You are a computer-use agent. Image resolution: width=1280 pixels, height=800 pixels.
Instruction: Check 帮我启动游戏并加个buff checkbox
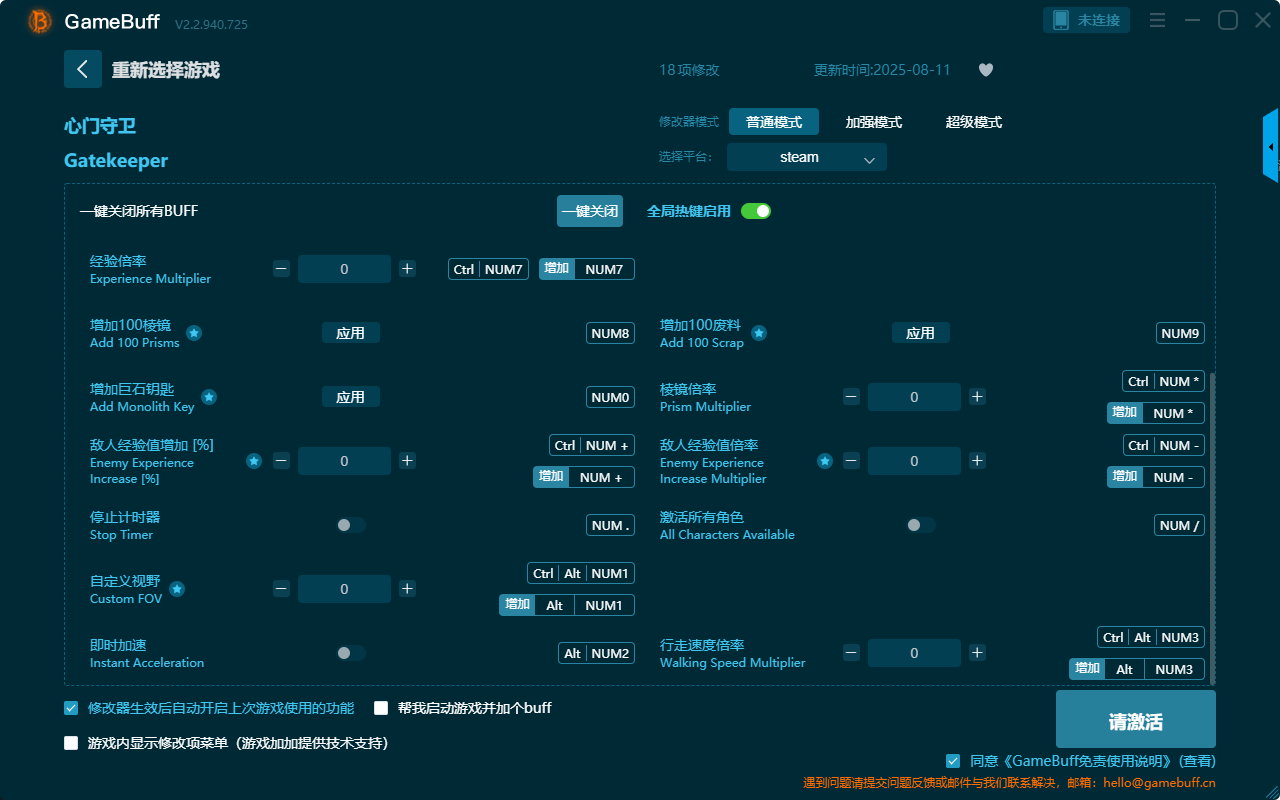coord(381,708)
